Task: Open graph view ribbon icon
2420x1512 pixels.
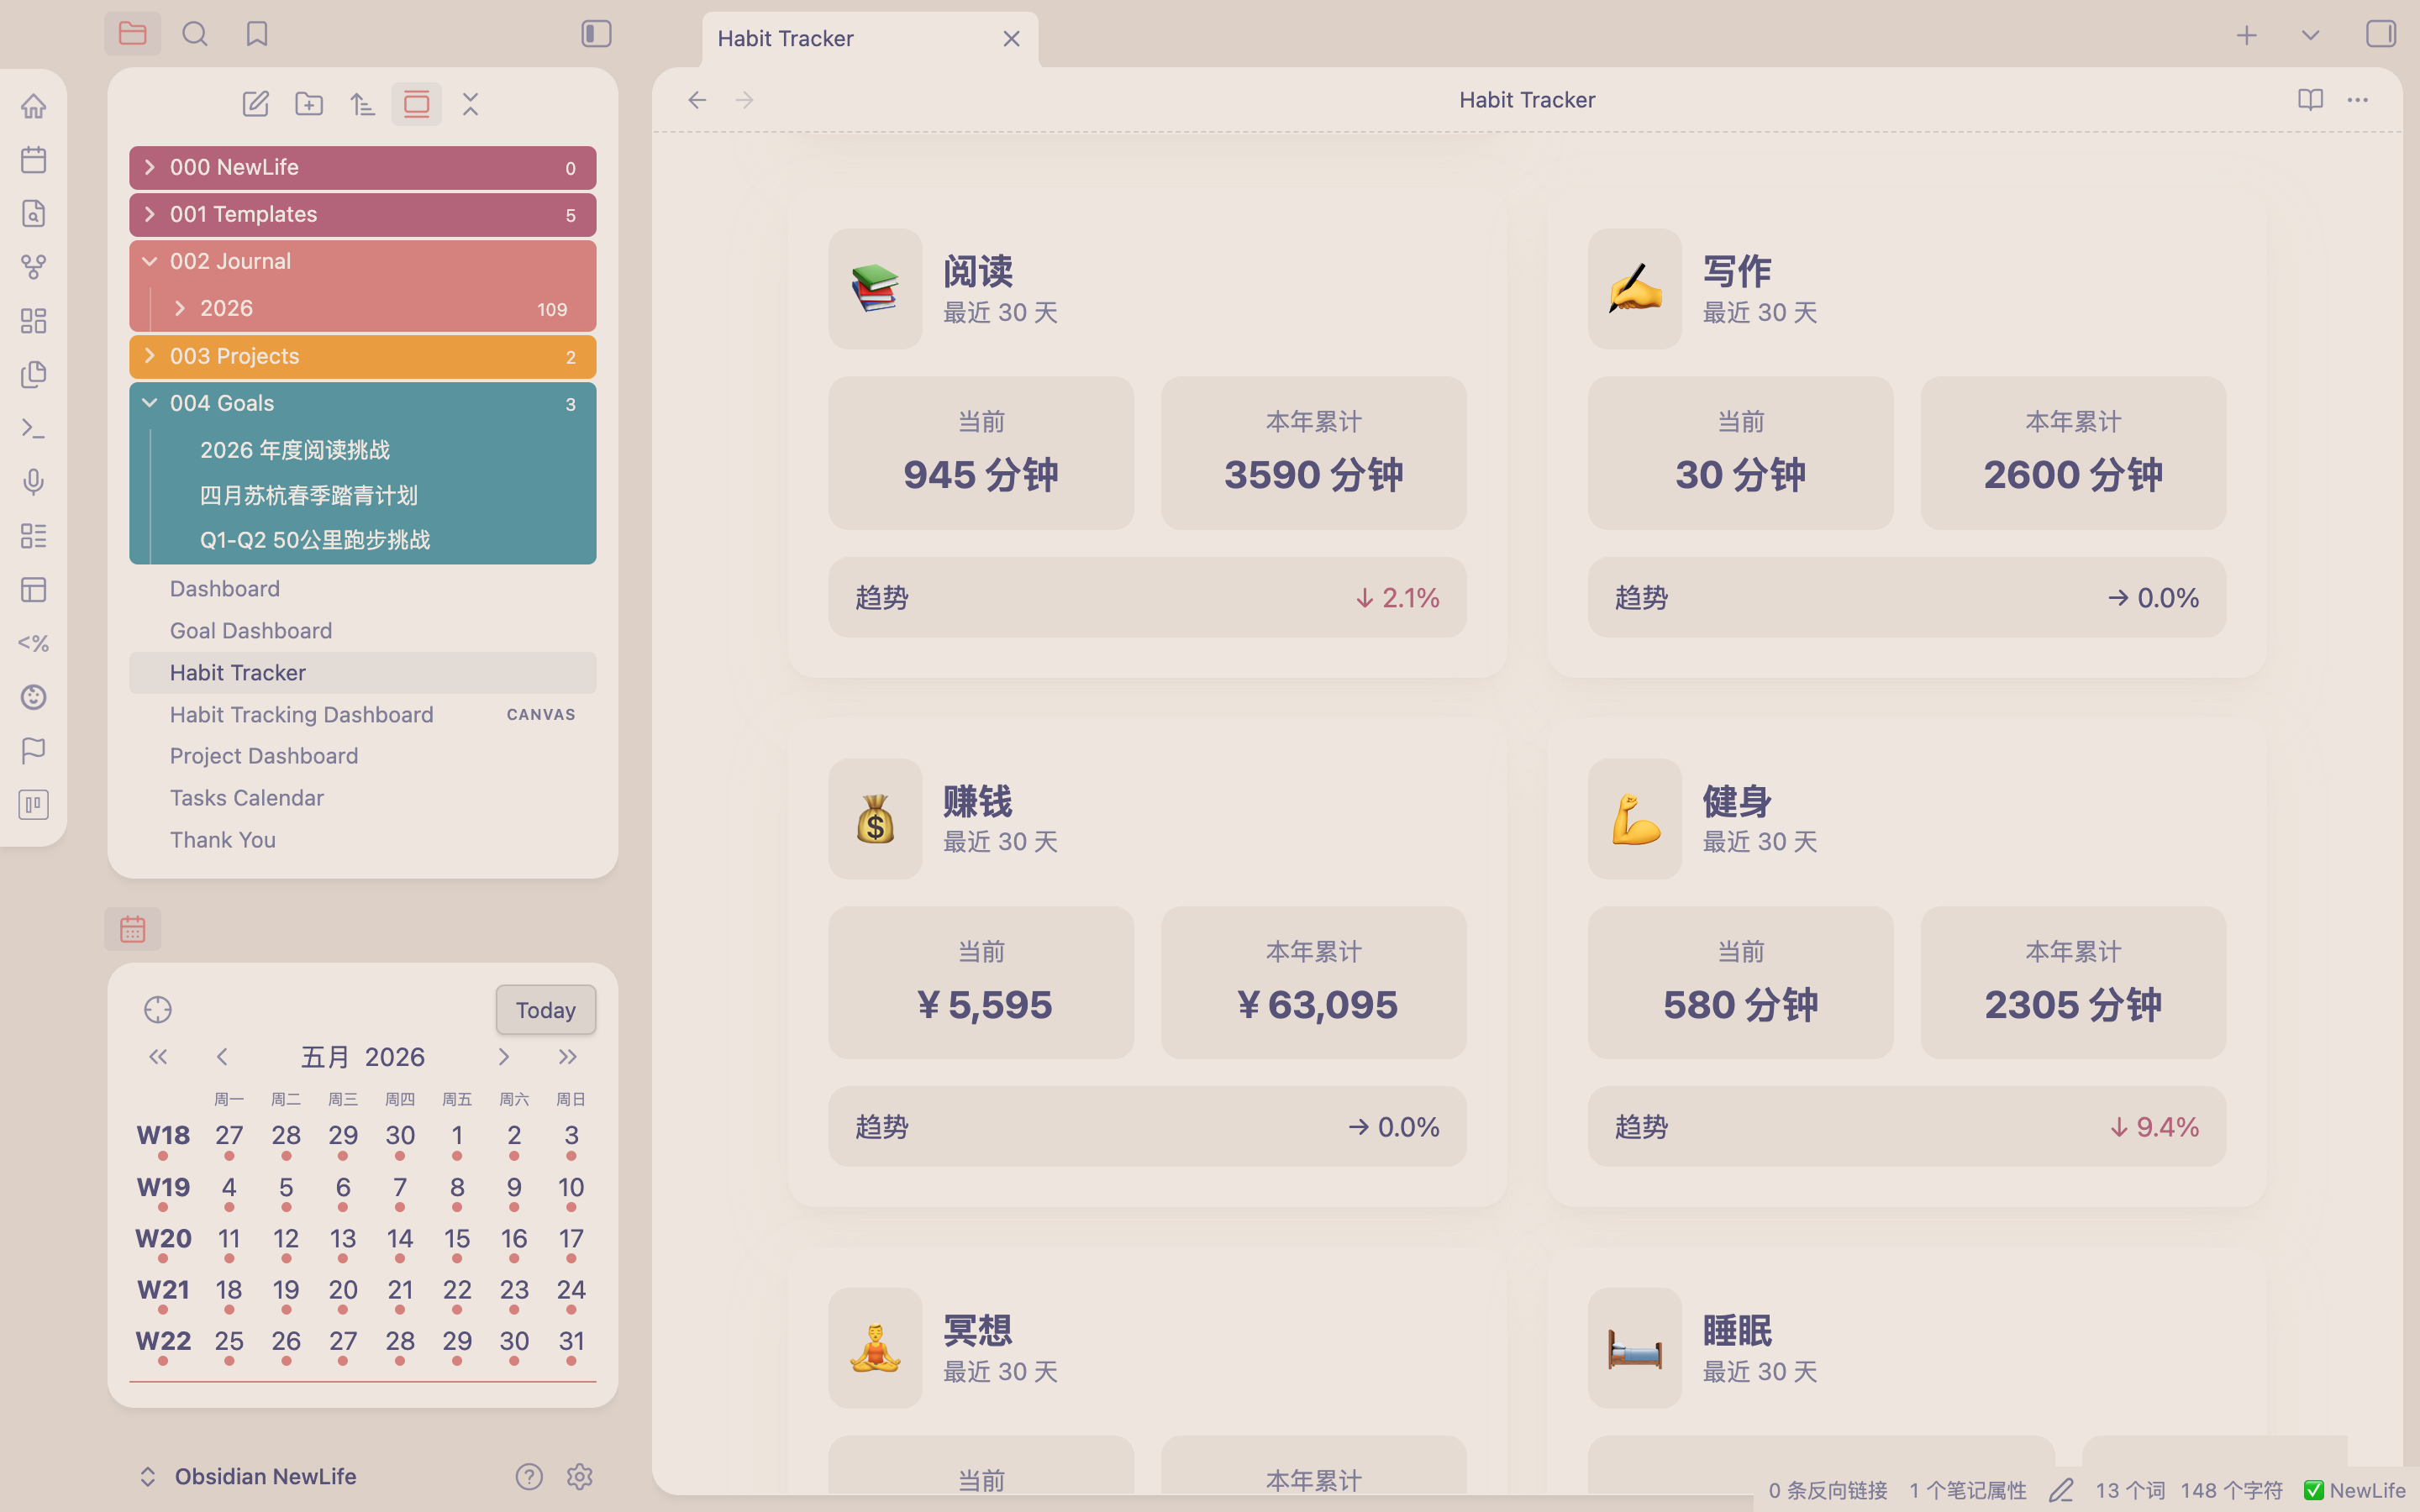Action: 34,267
